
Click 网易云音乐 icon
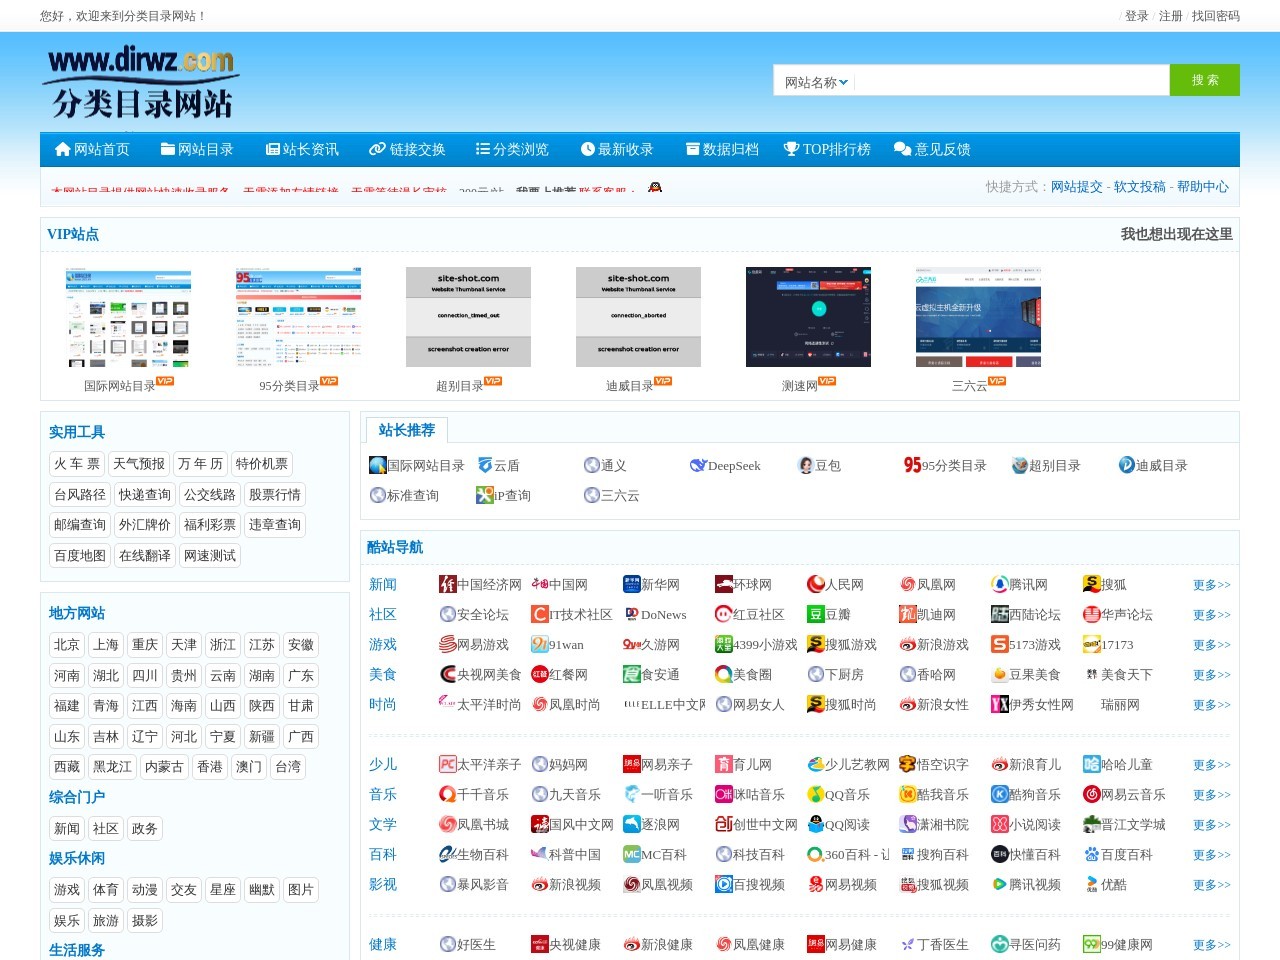point(1092,794)
